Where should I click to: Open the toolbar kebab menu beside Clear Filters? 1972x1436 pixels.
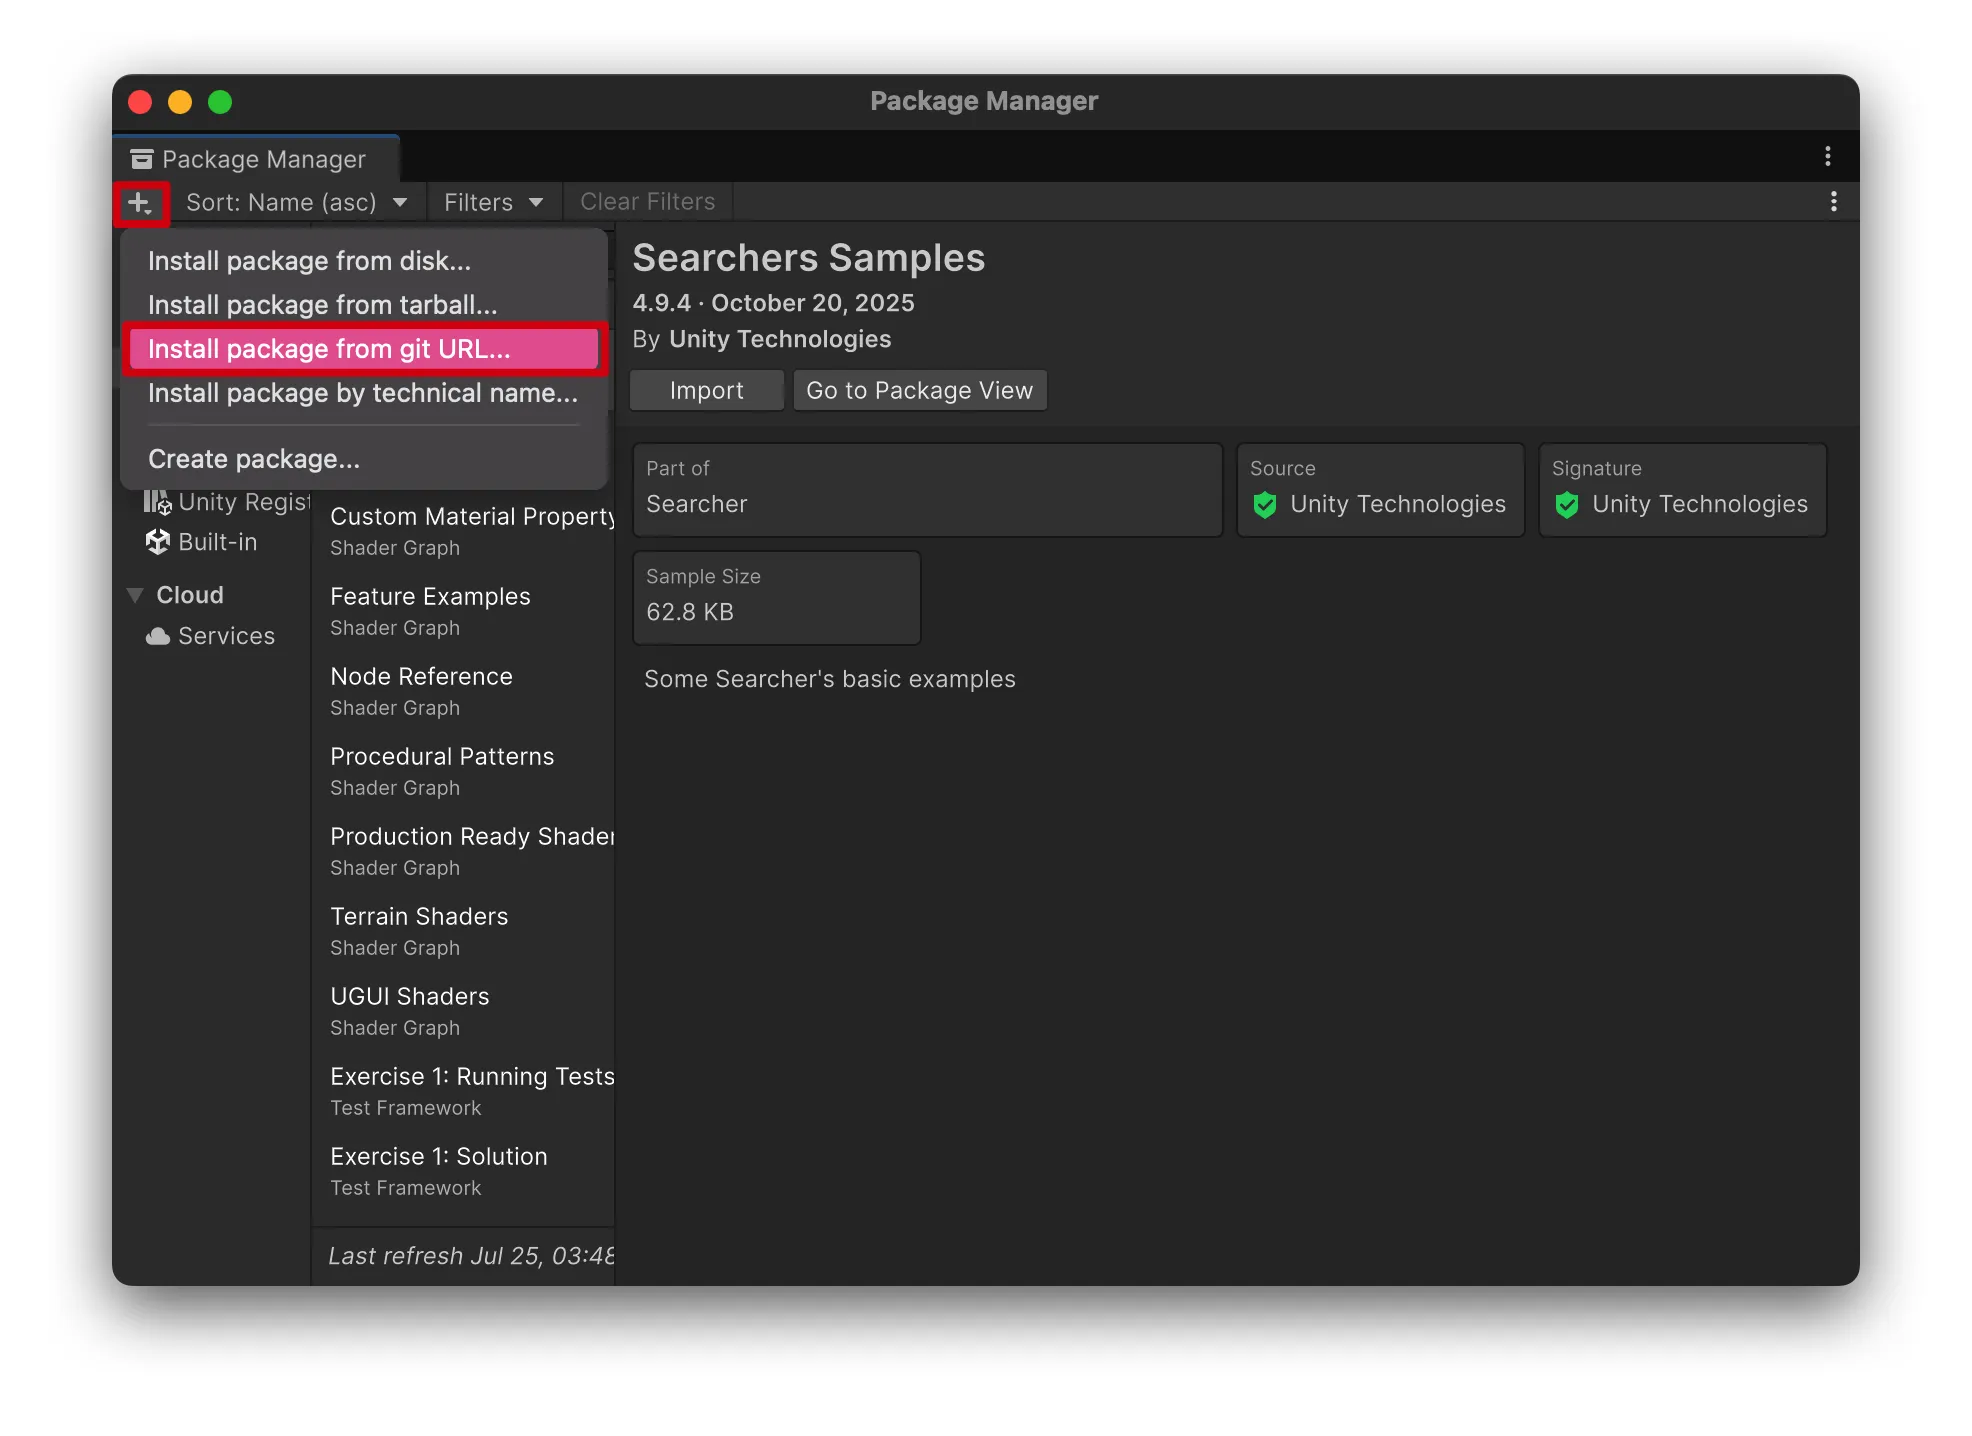point(1834,202)
